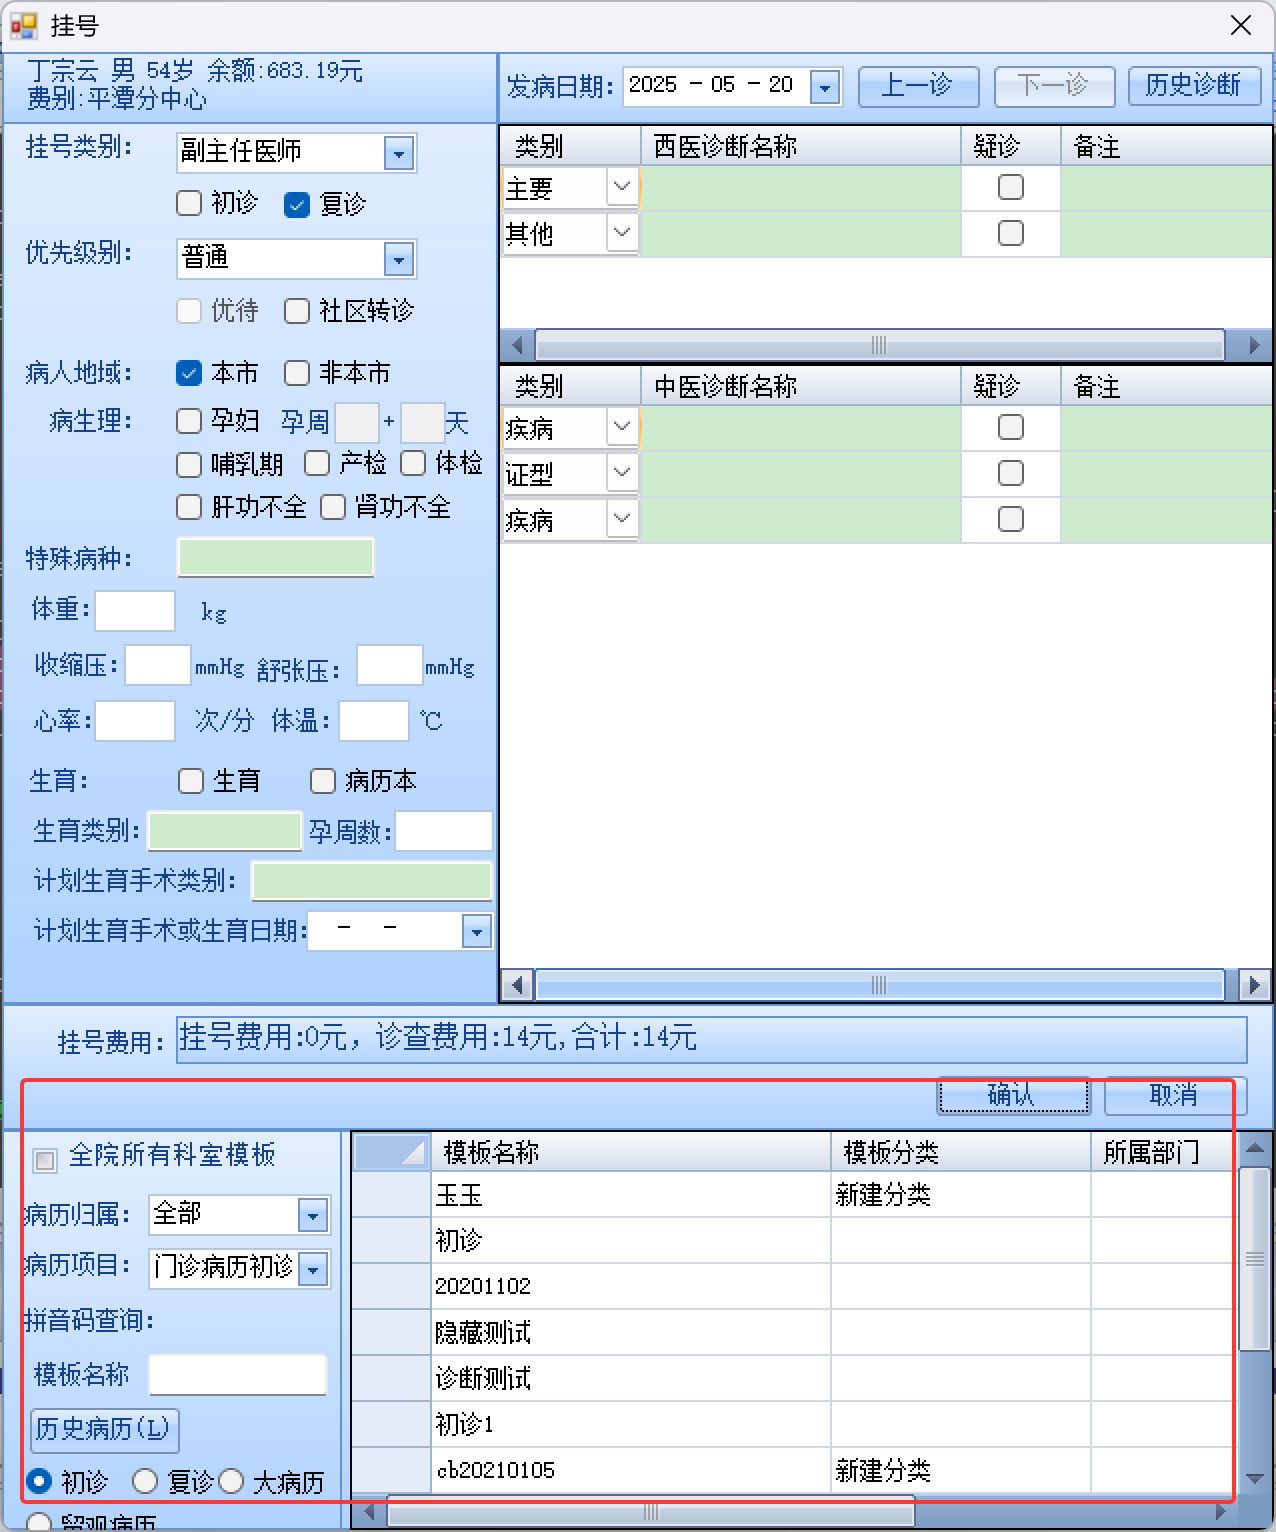Uncheck the 复诊 checkbox

(297, 204)
